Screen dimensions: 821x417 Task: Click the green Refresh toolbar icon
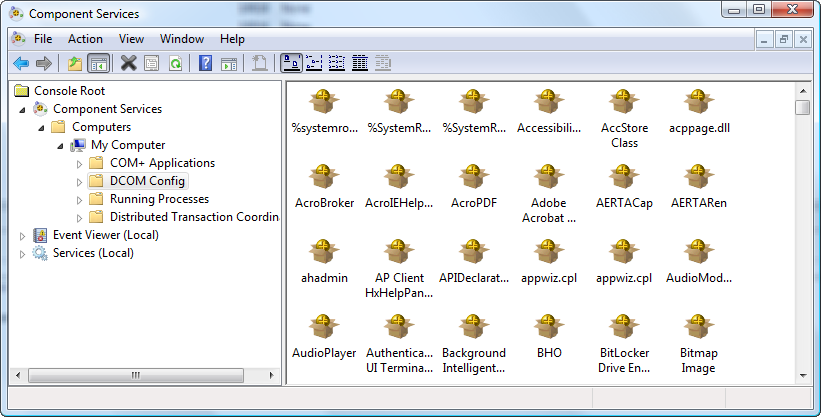point(175,63)
